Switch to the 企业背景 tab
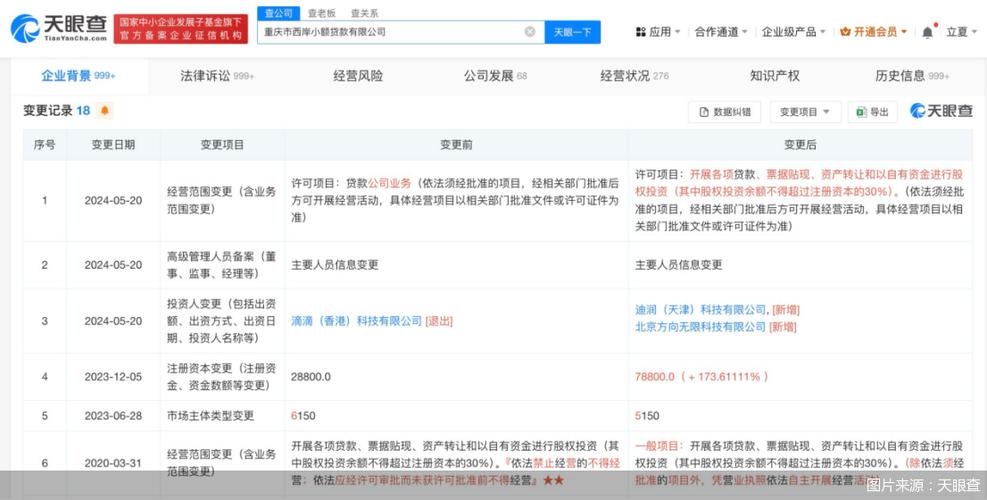Viewport: 987px width, 500px height. [x=78, y=76]
